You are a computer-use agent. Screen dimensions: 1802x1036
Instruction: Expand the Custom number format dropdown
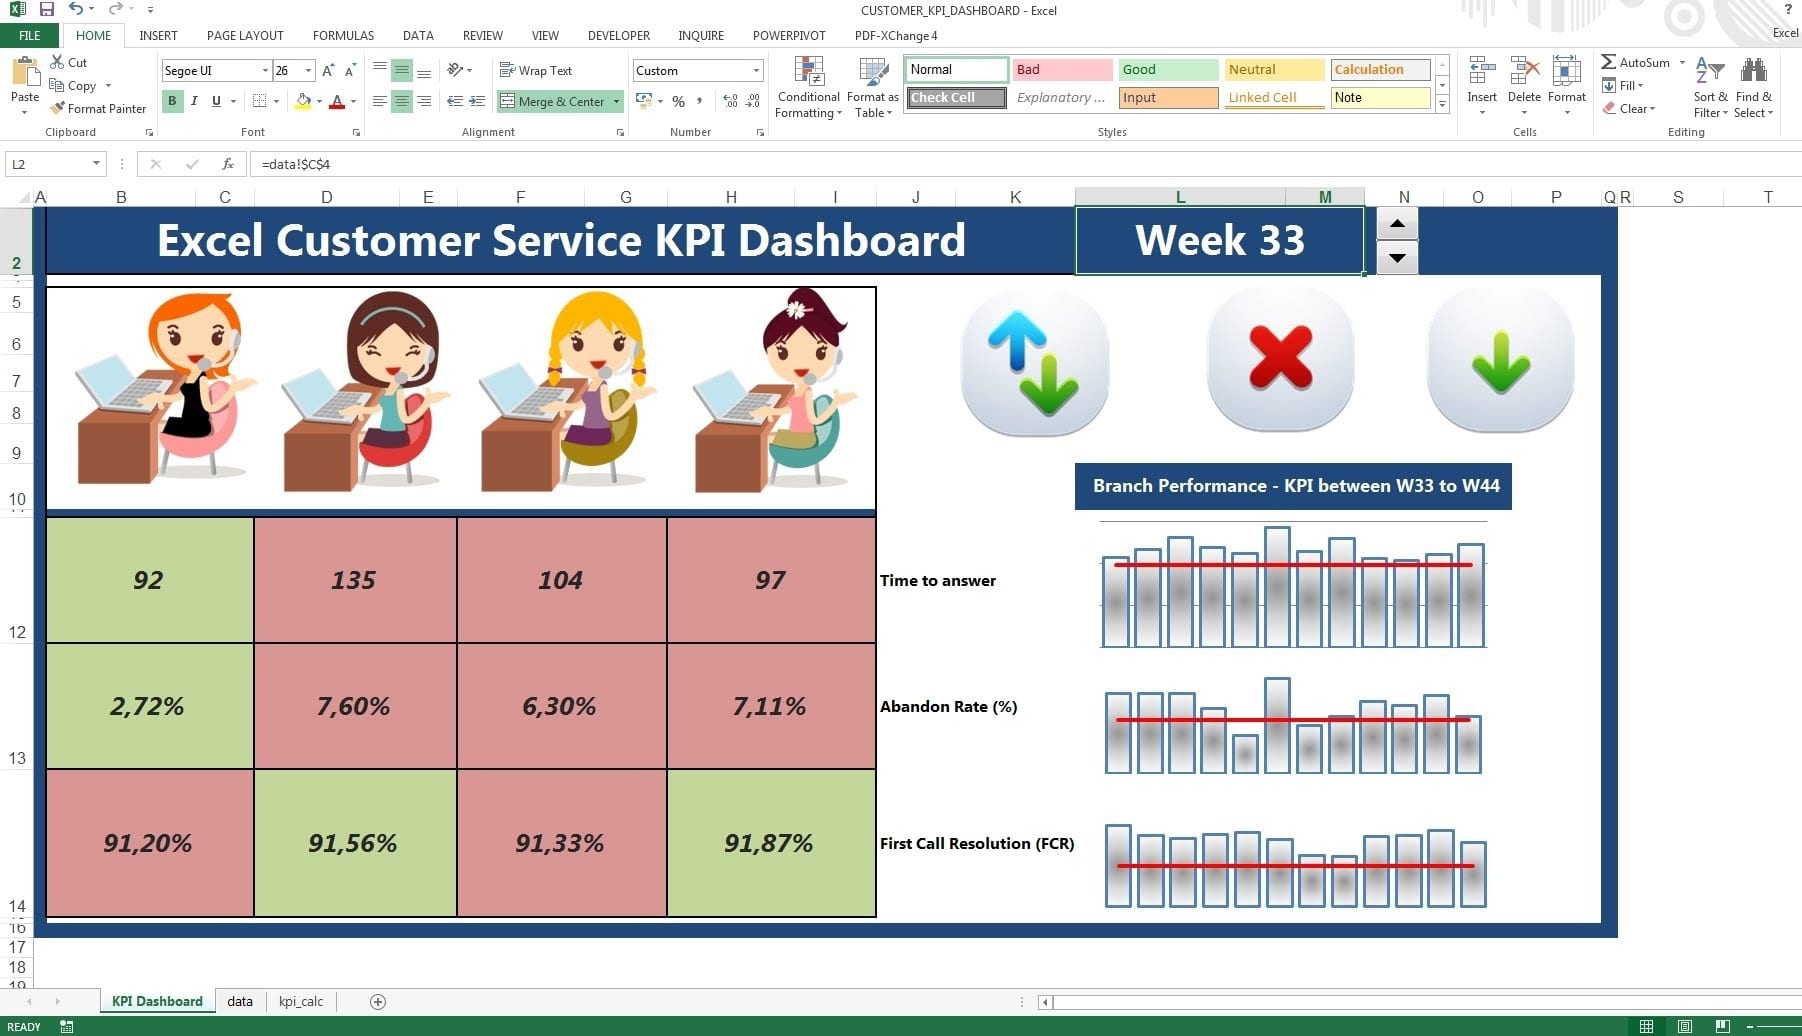pyautogui.click(x=757, y=70)
